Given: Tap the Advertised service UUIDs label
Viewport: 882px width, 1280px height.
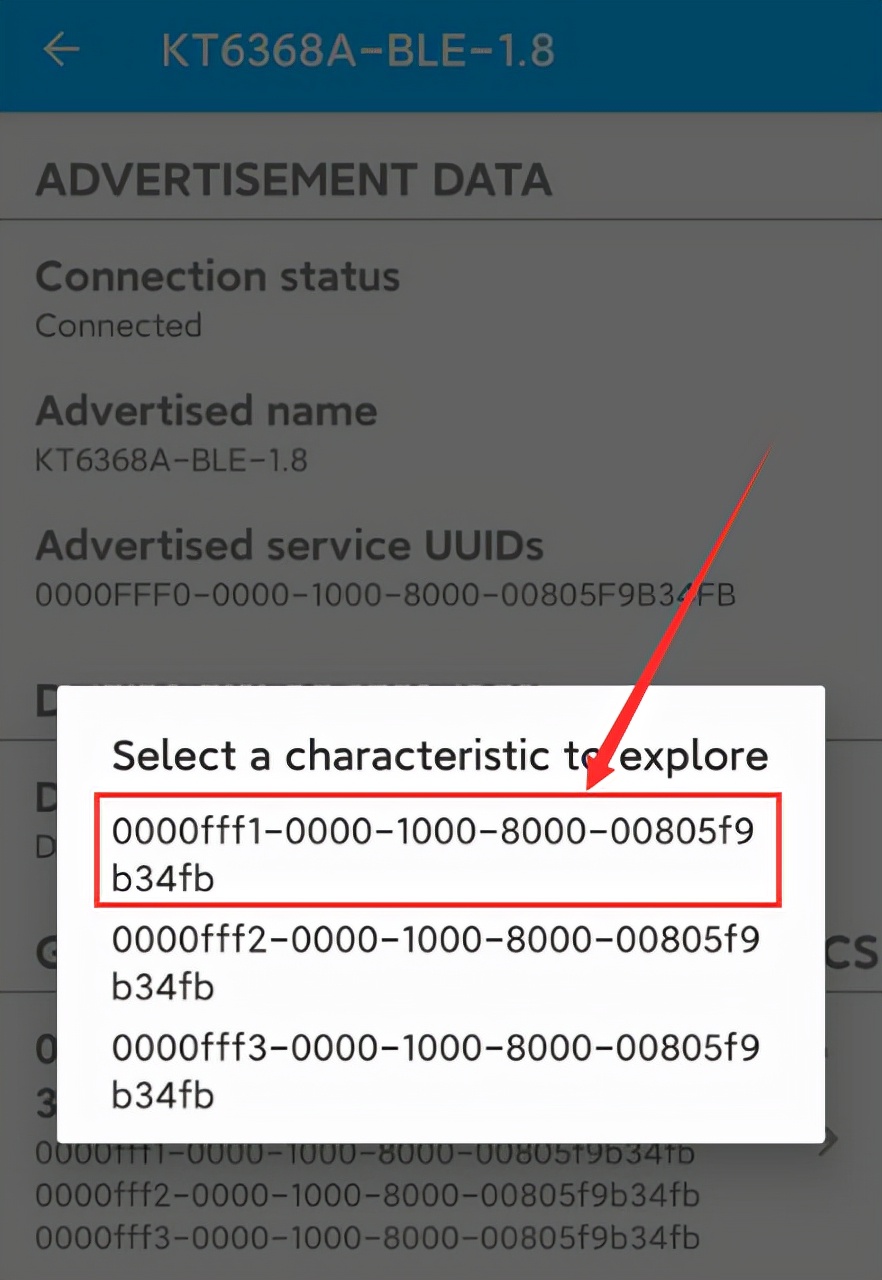Looking at the screenshot, I should tap(290, 546).
